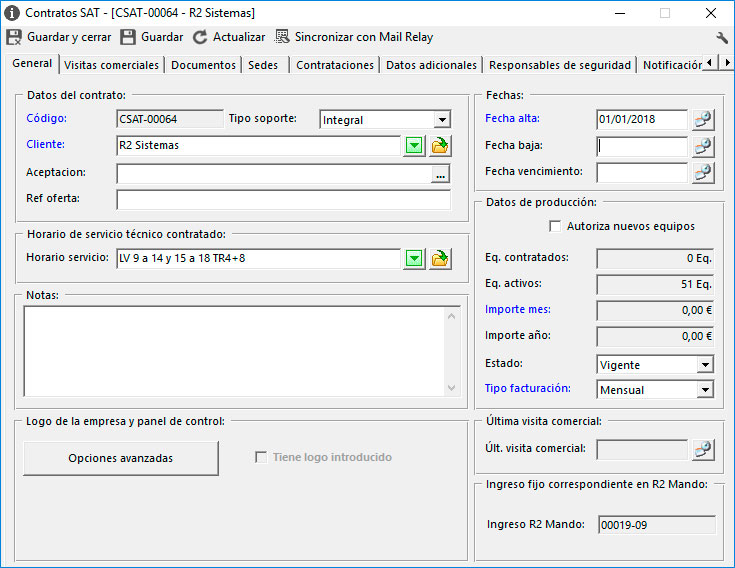The width and height of the screenshot is (735, 568).
Task: Open Fecha alta calendar picker icon
Action: [703, 120]
